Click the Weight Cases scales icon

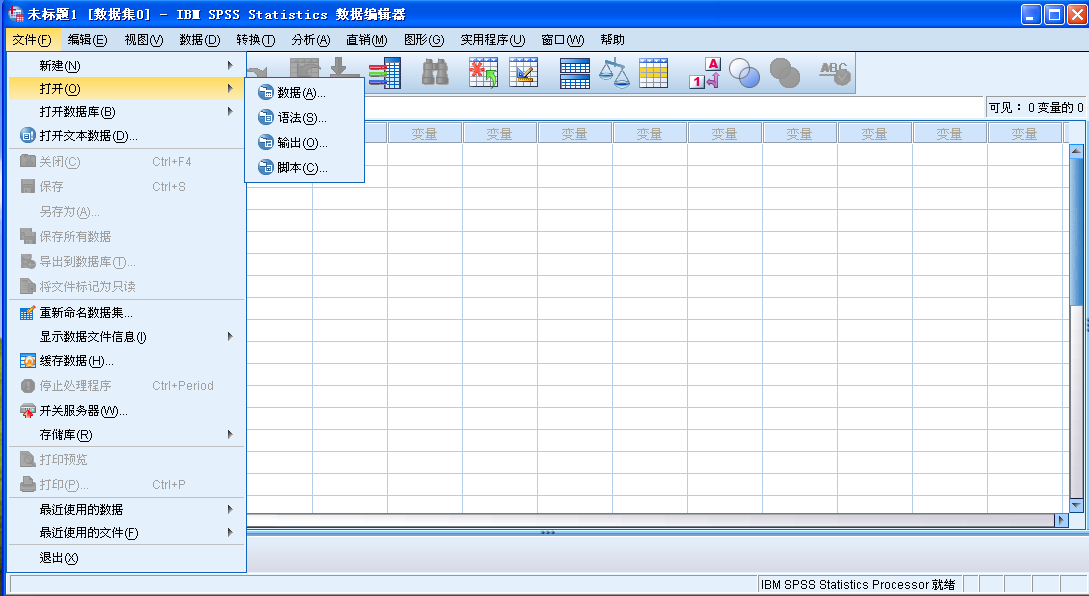pos(614,73)
